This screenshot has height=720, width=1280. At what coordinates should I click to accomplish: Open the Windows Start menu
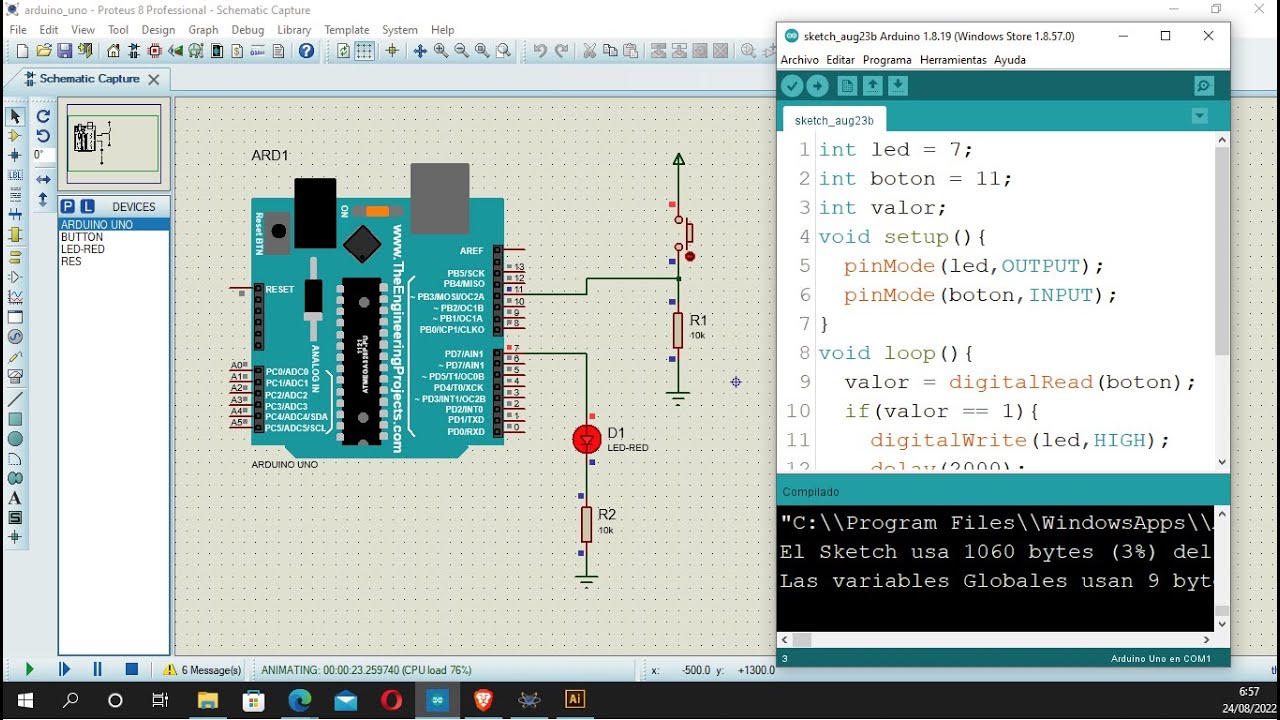point(25,700)
